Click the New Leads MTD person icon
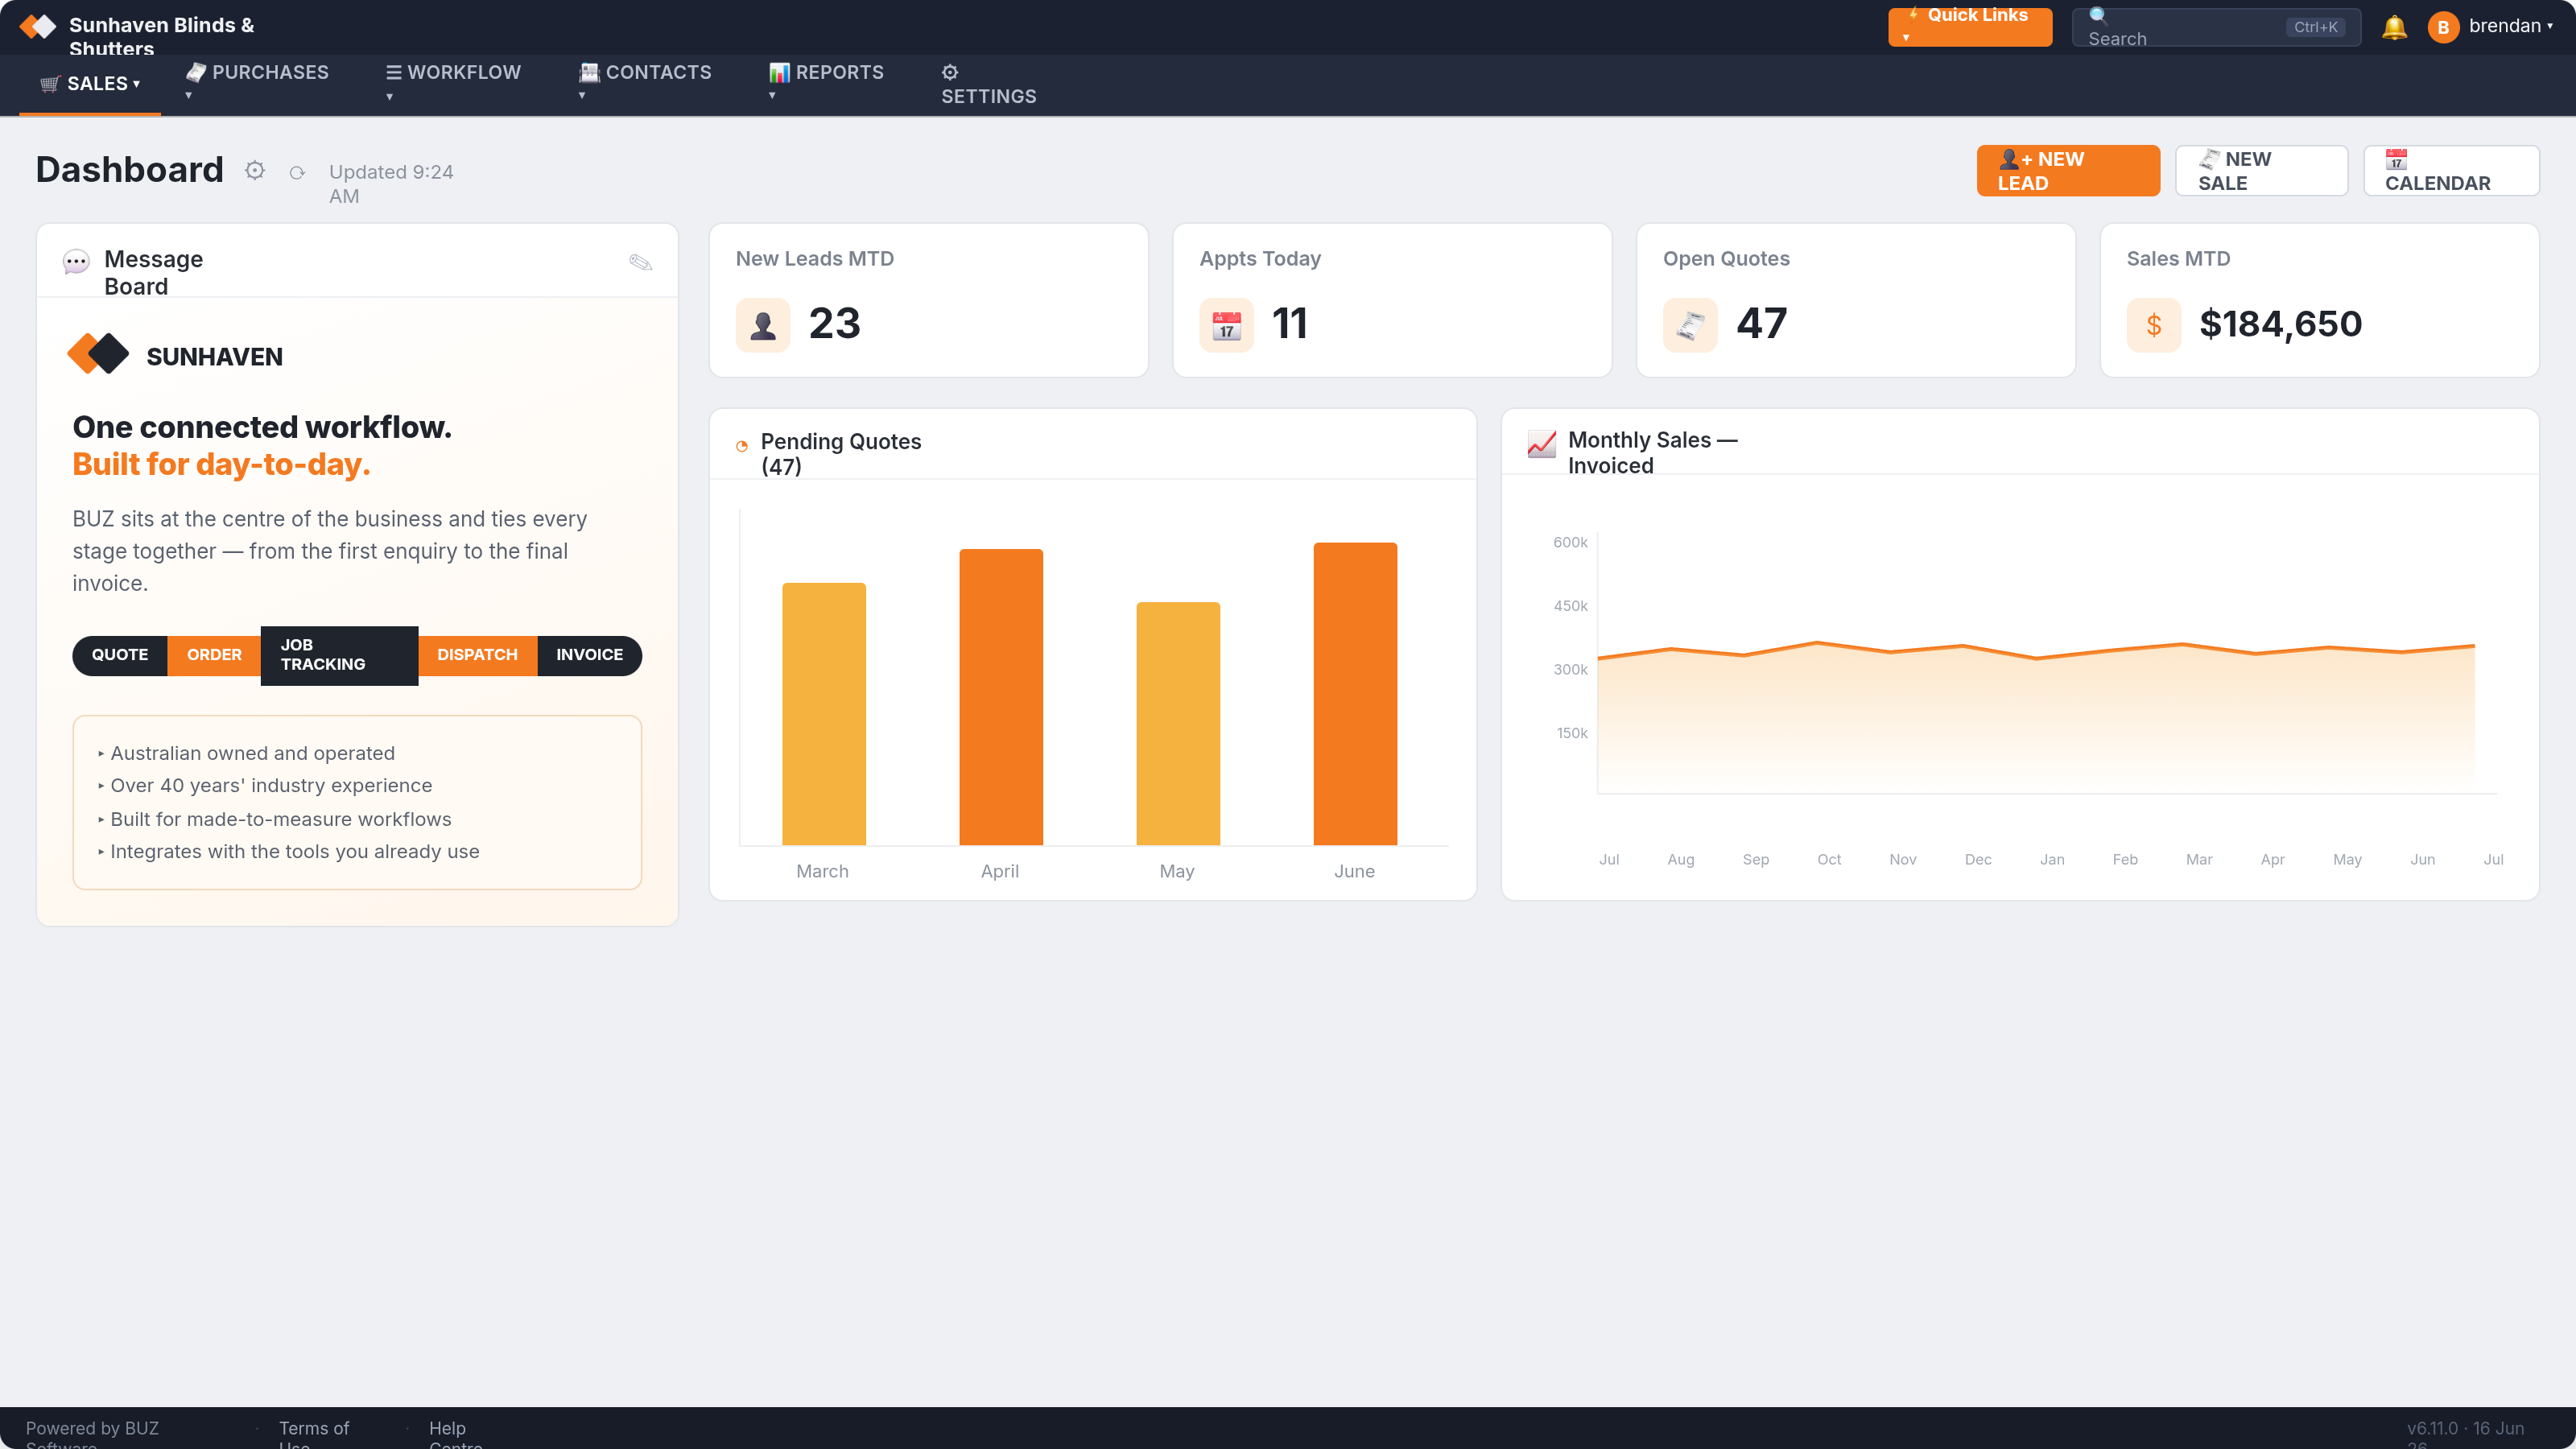Image resolution: width=2576 pixels, height=1449 pixels. [763, 325]
